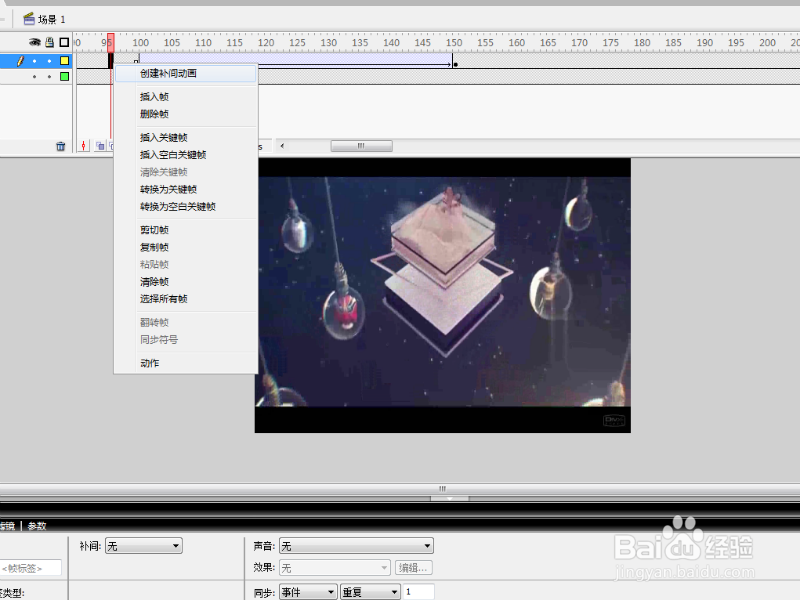Click the eye icon show/hide all layers
The height and width of the screenshot is (600, 800).
pos(35,42)
